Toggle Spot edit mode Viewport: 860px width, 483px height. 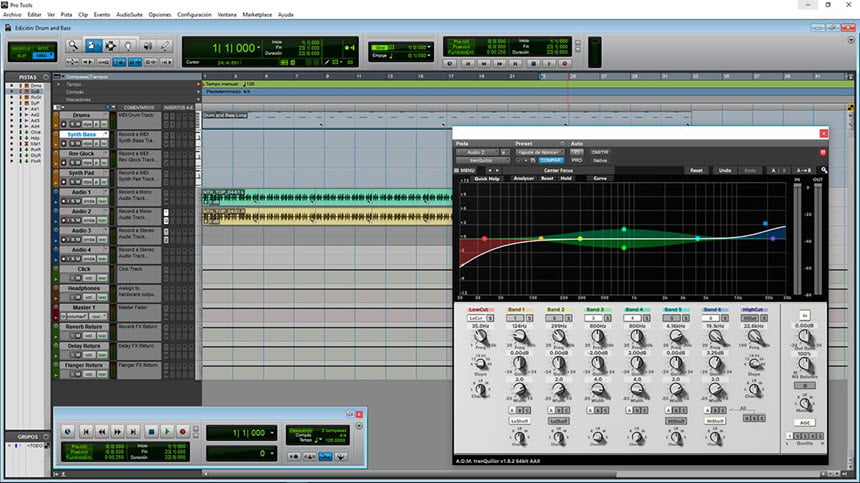[x=43, y=48]
